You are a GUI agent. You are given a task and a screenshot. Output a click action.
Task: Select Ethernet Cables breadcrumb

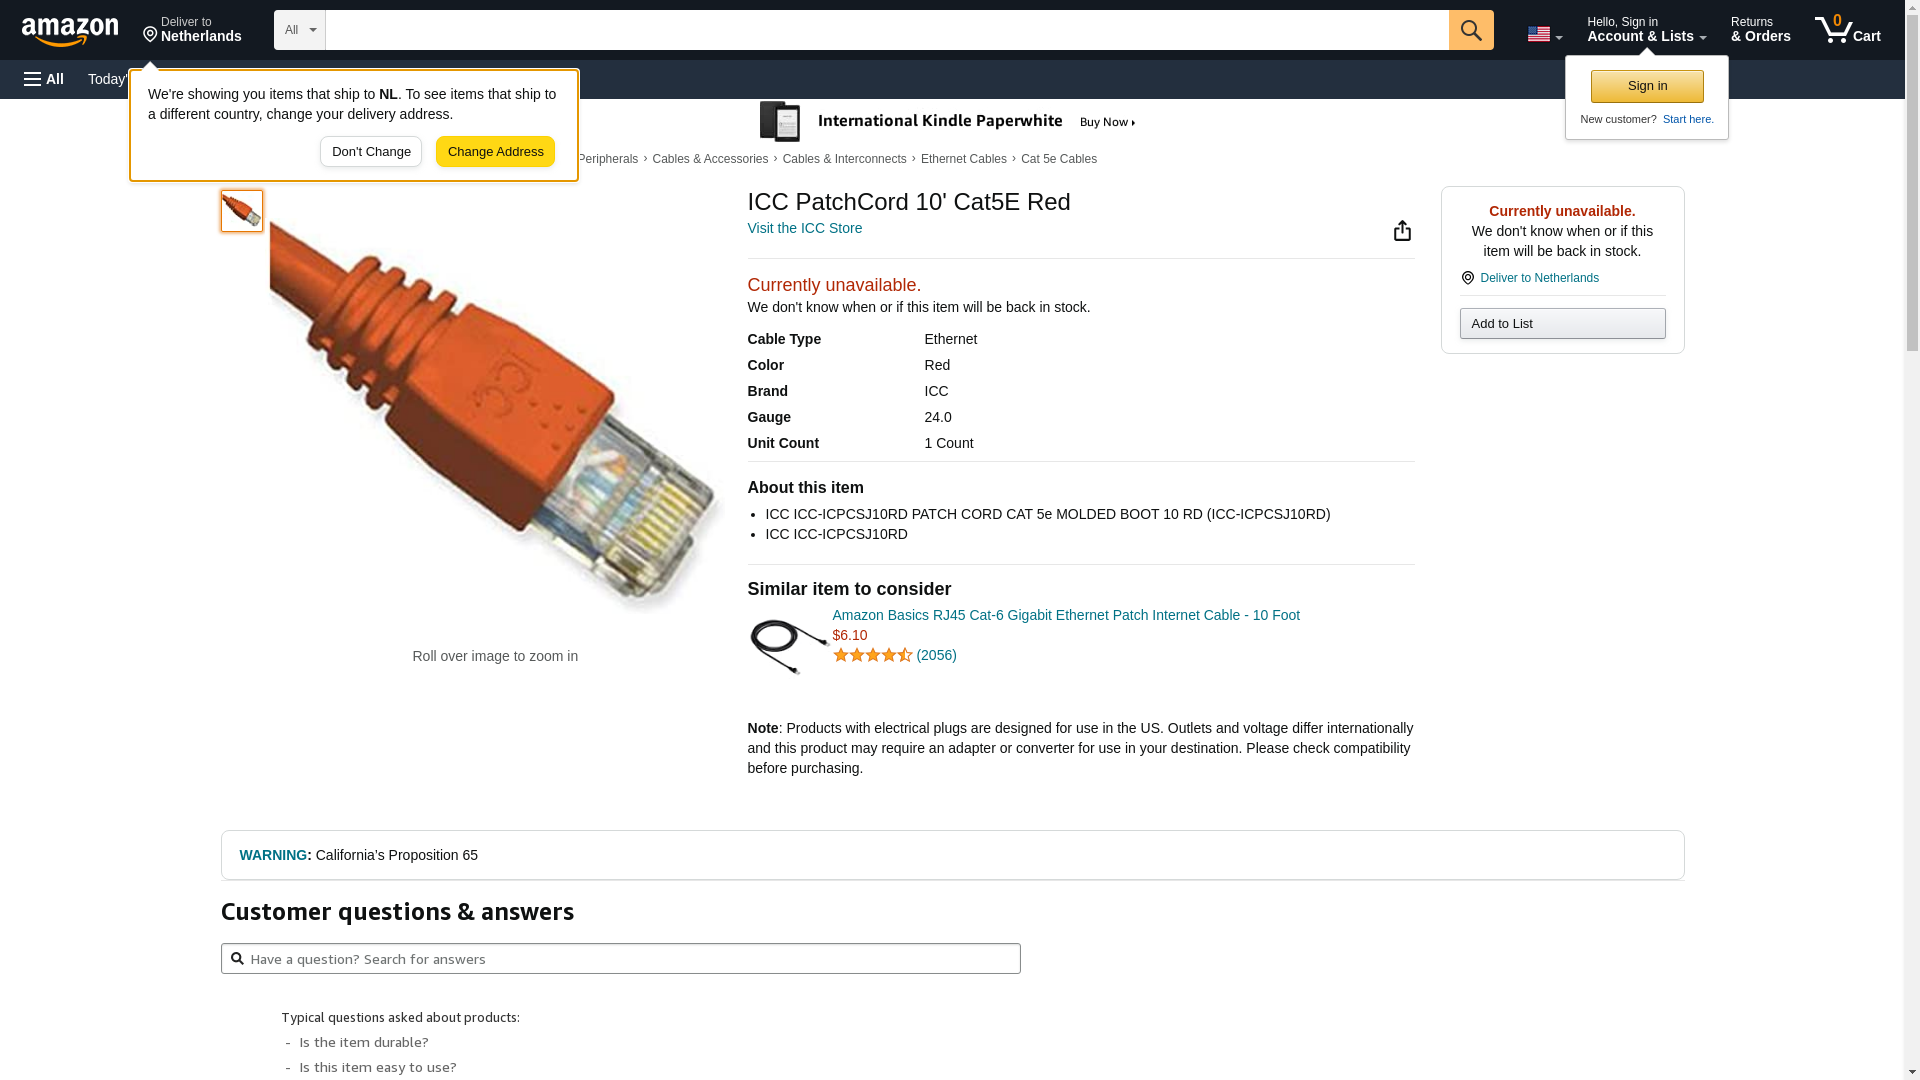pos(963,159)
